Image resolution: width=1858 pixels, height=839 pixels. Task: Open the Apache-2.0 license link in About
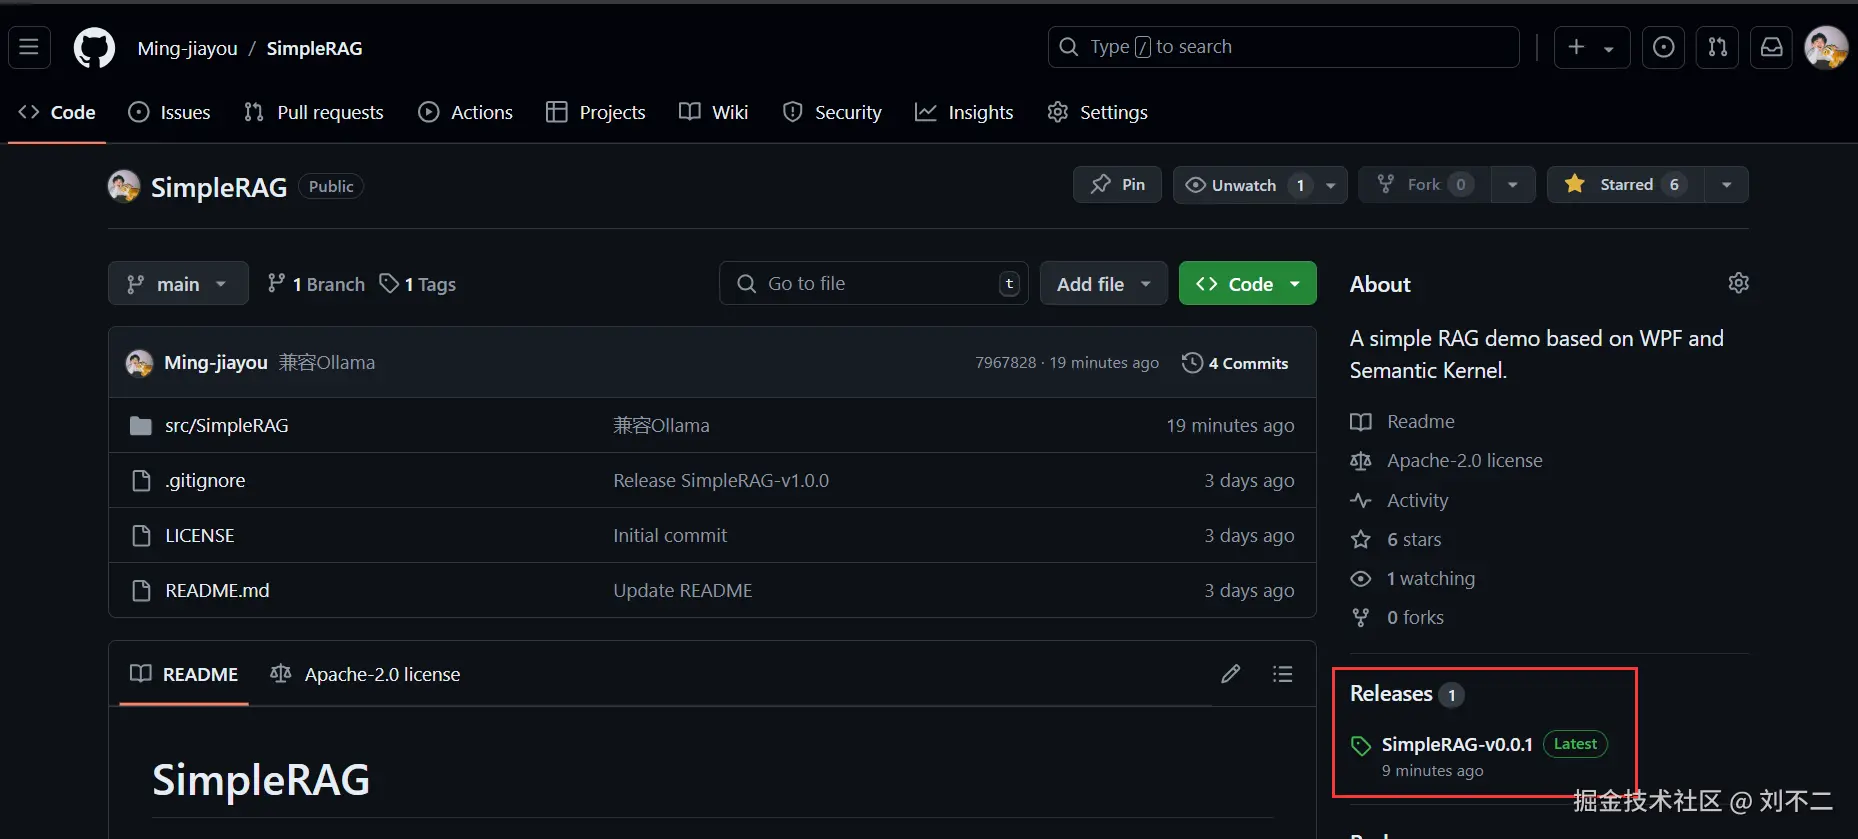point(1446,460)
